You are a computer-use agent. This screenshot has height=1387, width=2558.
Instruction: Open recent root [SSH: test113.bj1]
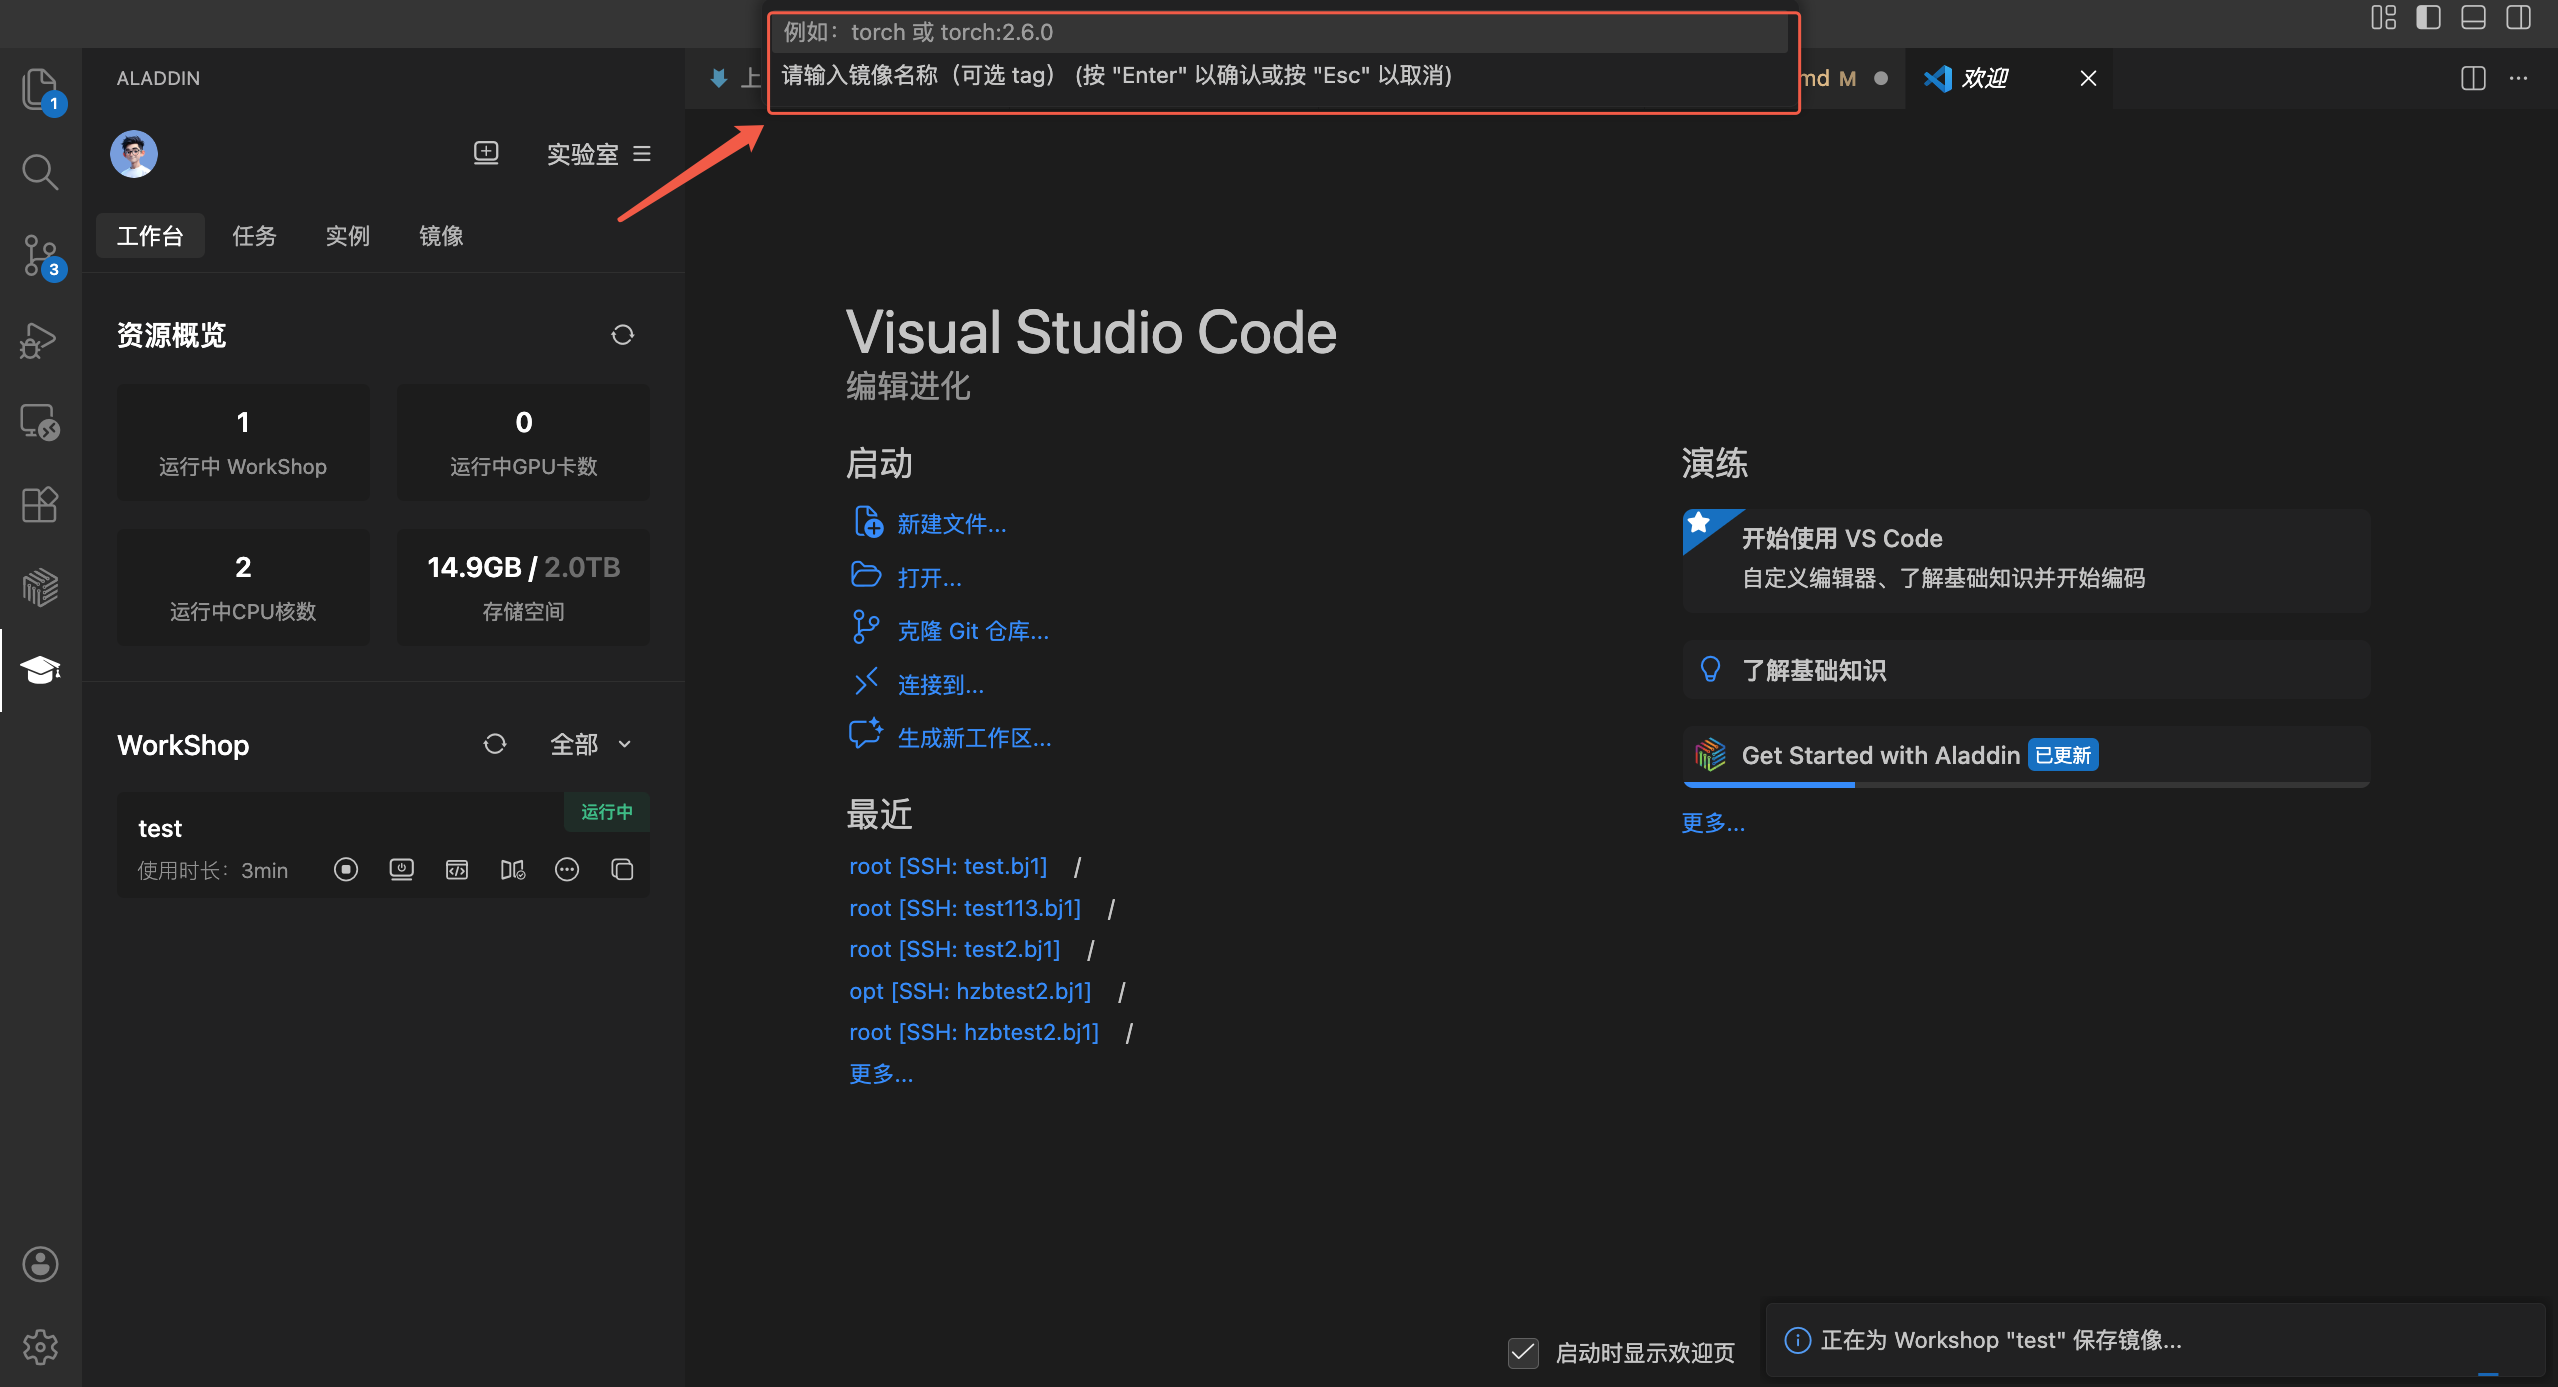point(964,908)
